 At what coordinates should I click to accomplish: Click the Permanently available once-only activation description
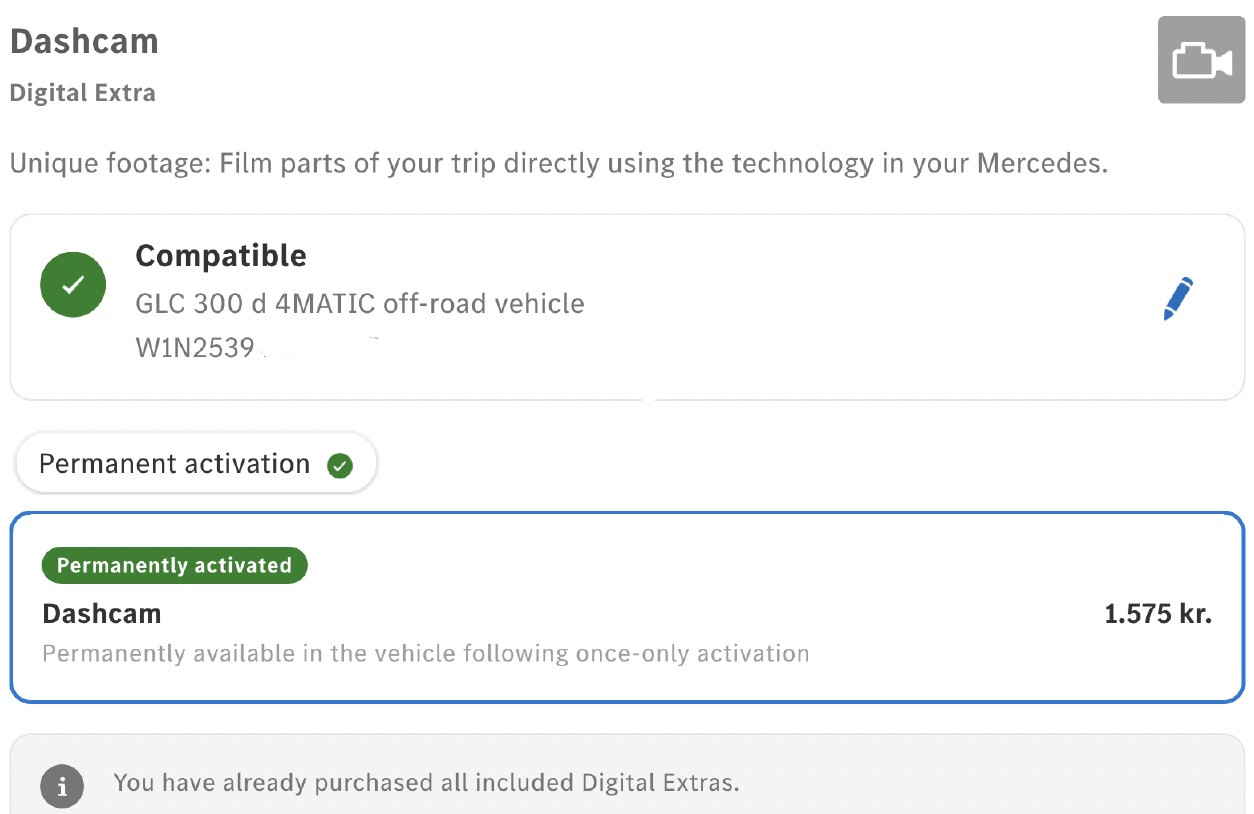pos(426,654)
